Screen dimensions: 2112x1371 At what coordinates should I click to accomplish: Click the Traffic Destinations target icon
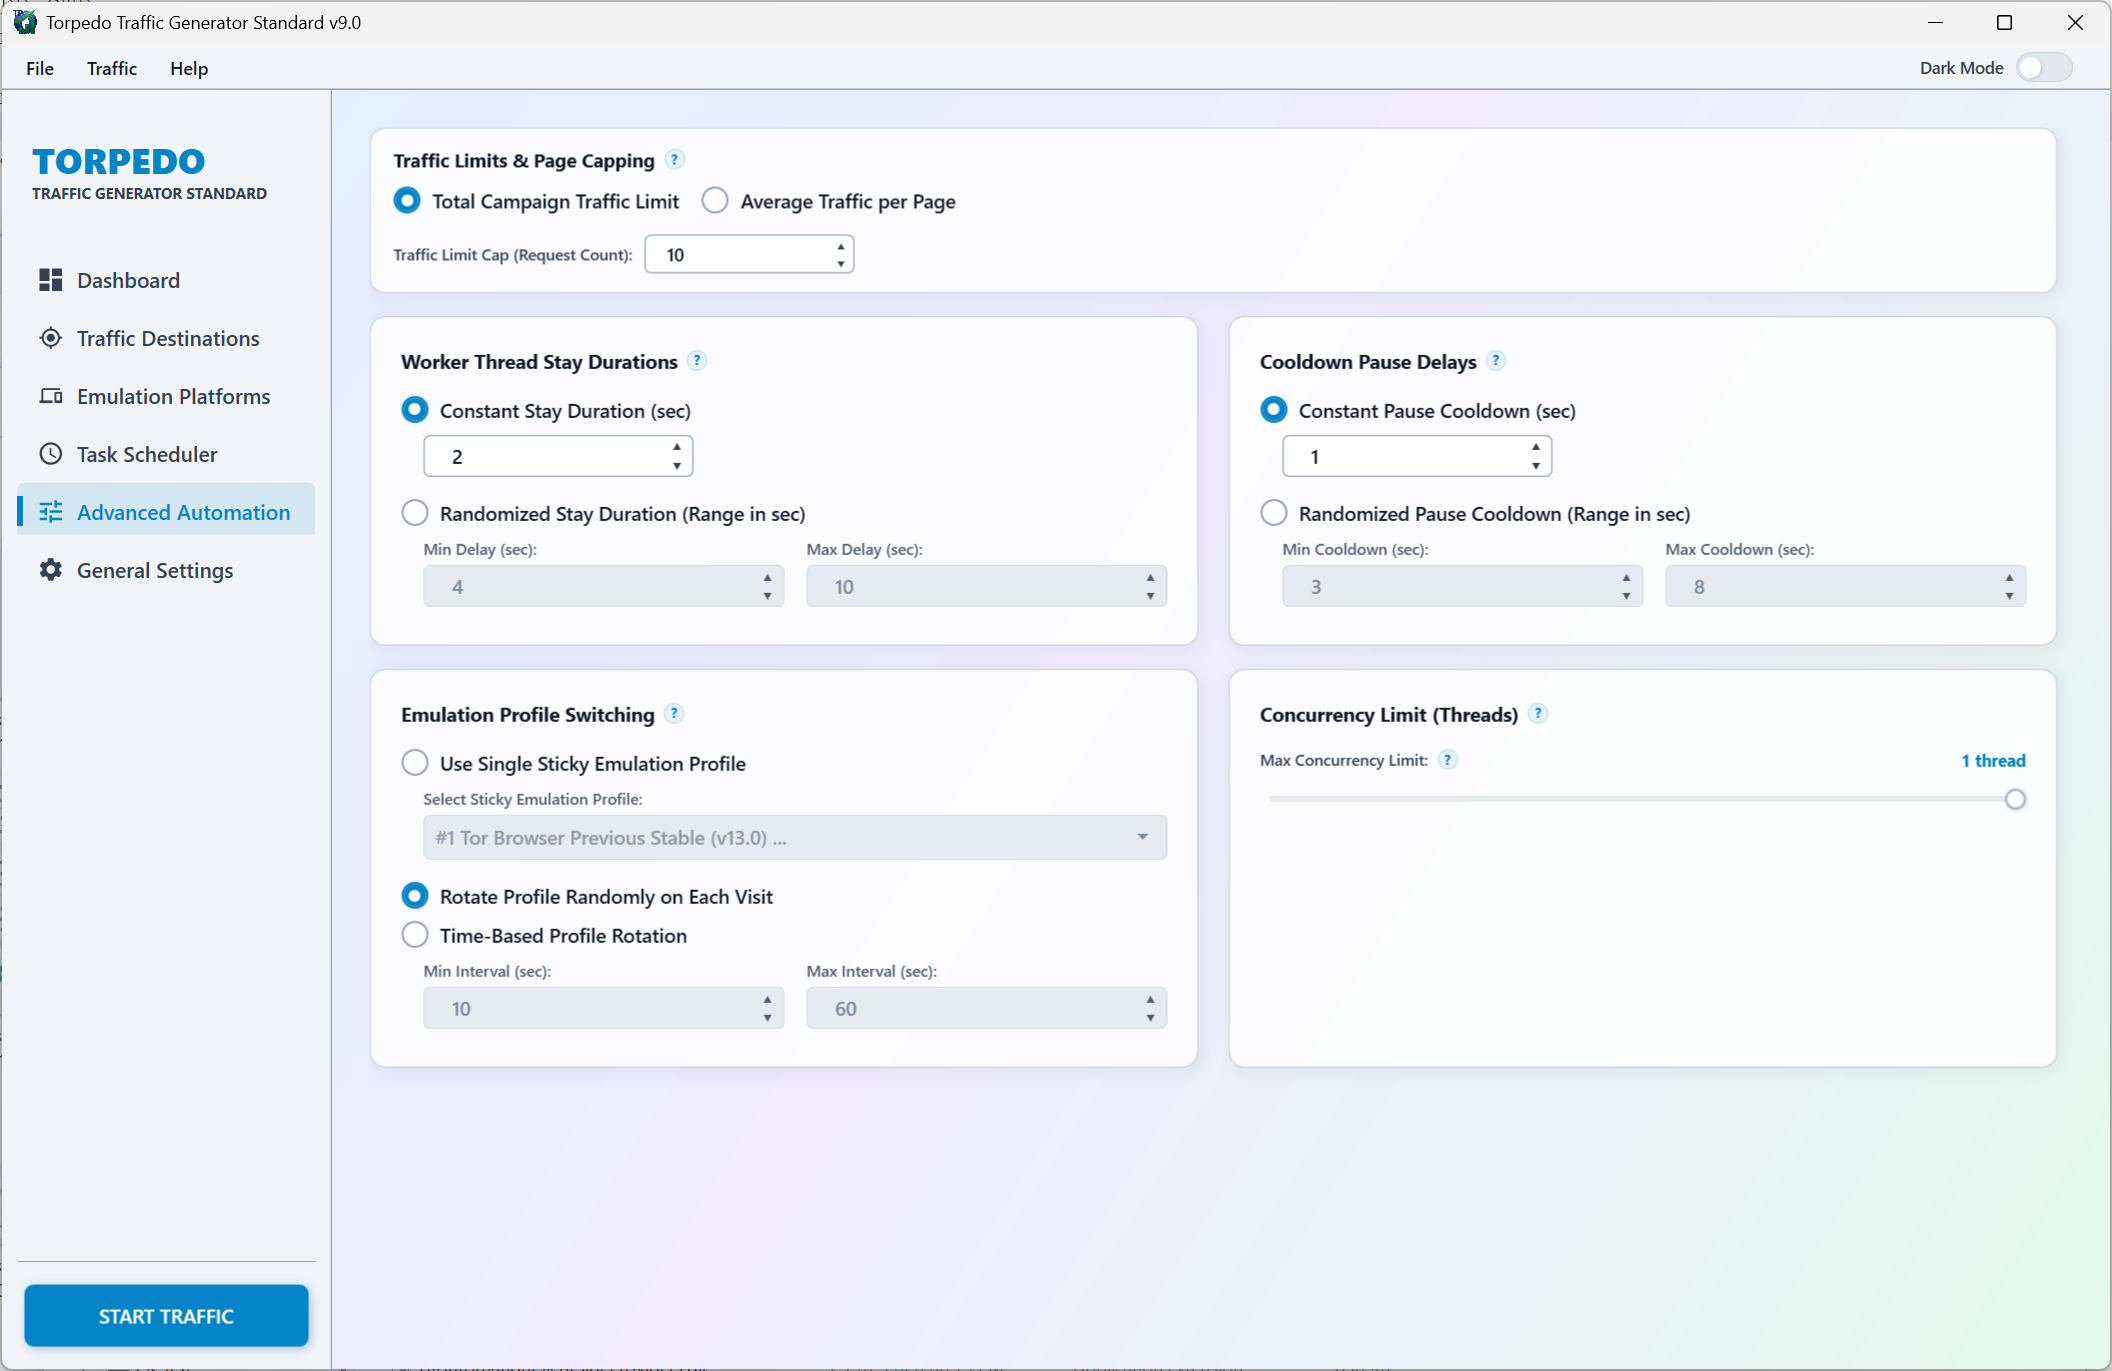pos(50,338)
